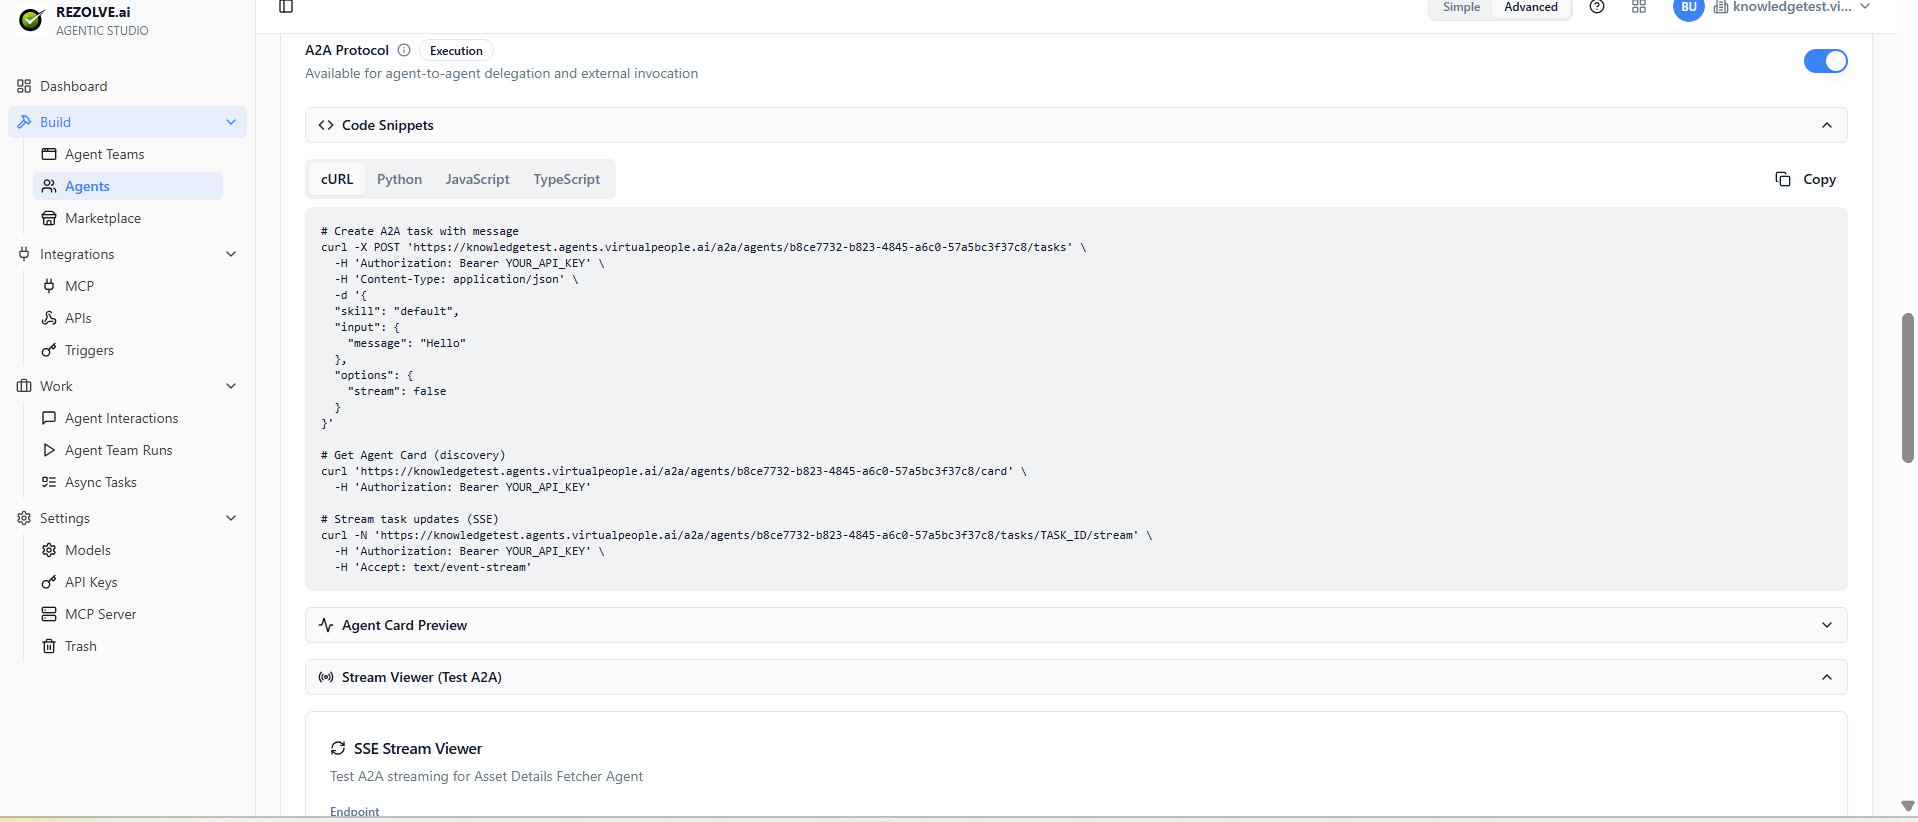Click the MCP plug icon
The image size is (1918, 822).
point(49,286)
